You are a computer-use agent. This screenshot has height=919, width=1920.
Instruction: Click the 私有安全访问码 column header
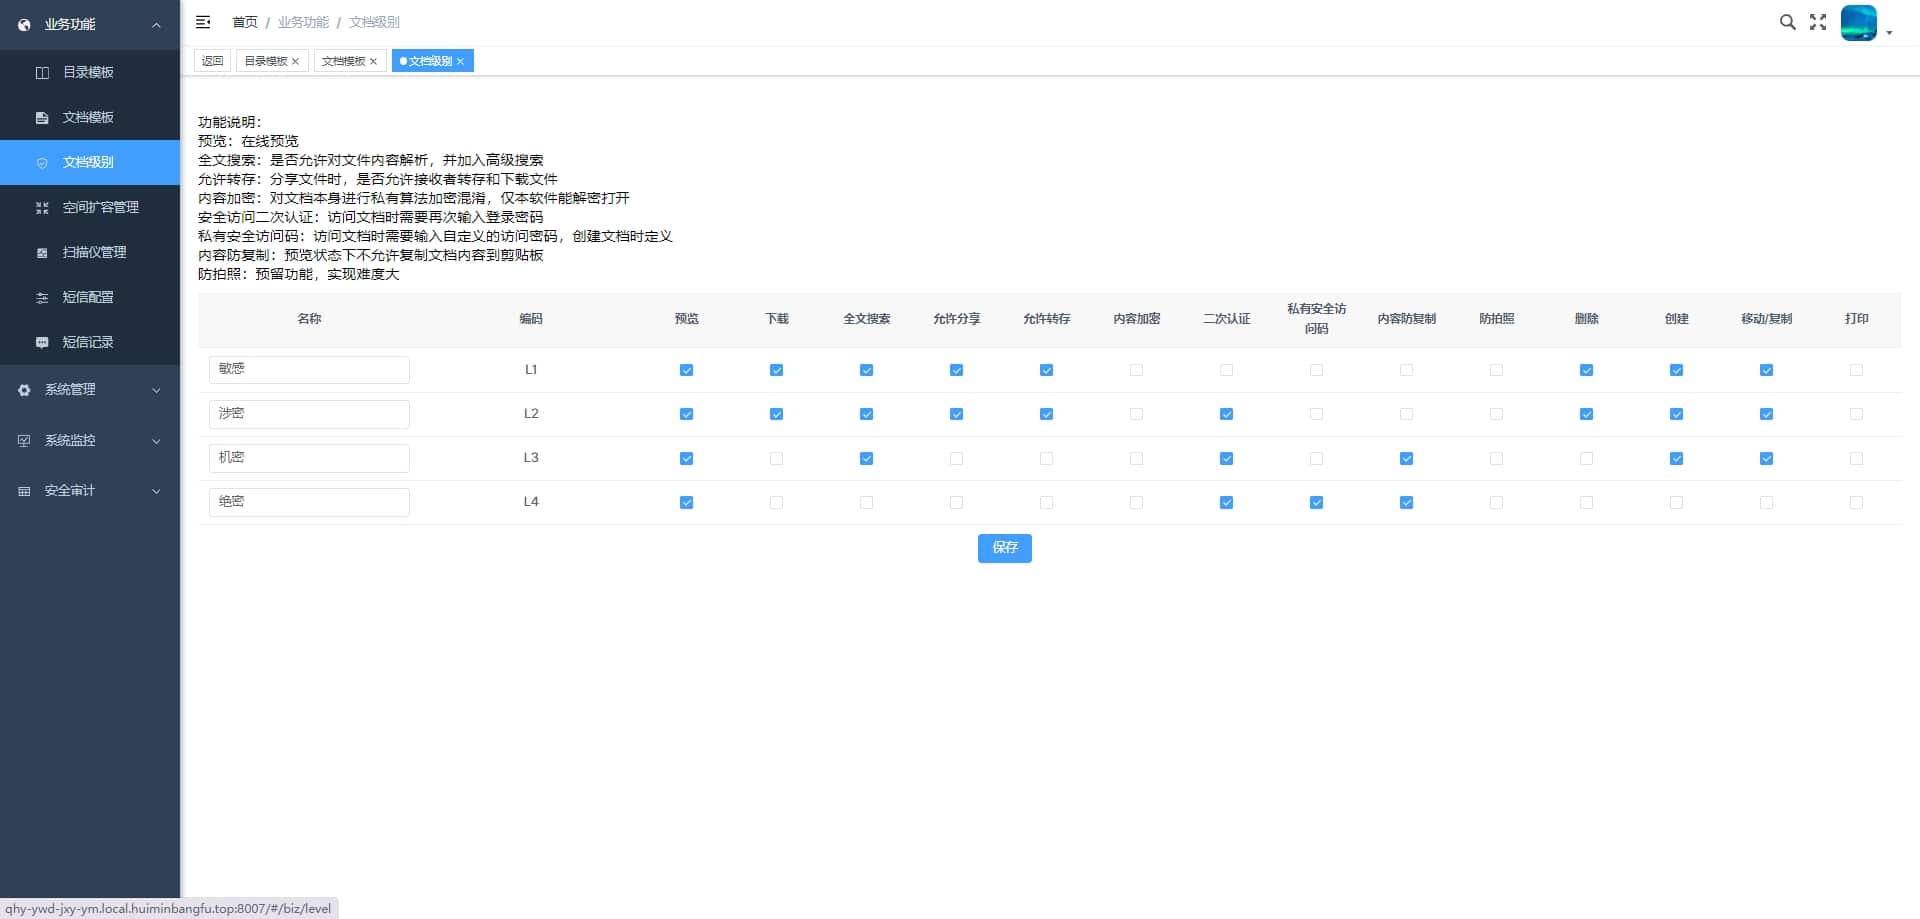(1316, 319)
